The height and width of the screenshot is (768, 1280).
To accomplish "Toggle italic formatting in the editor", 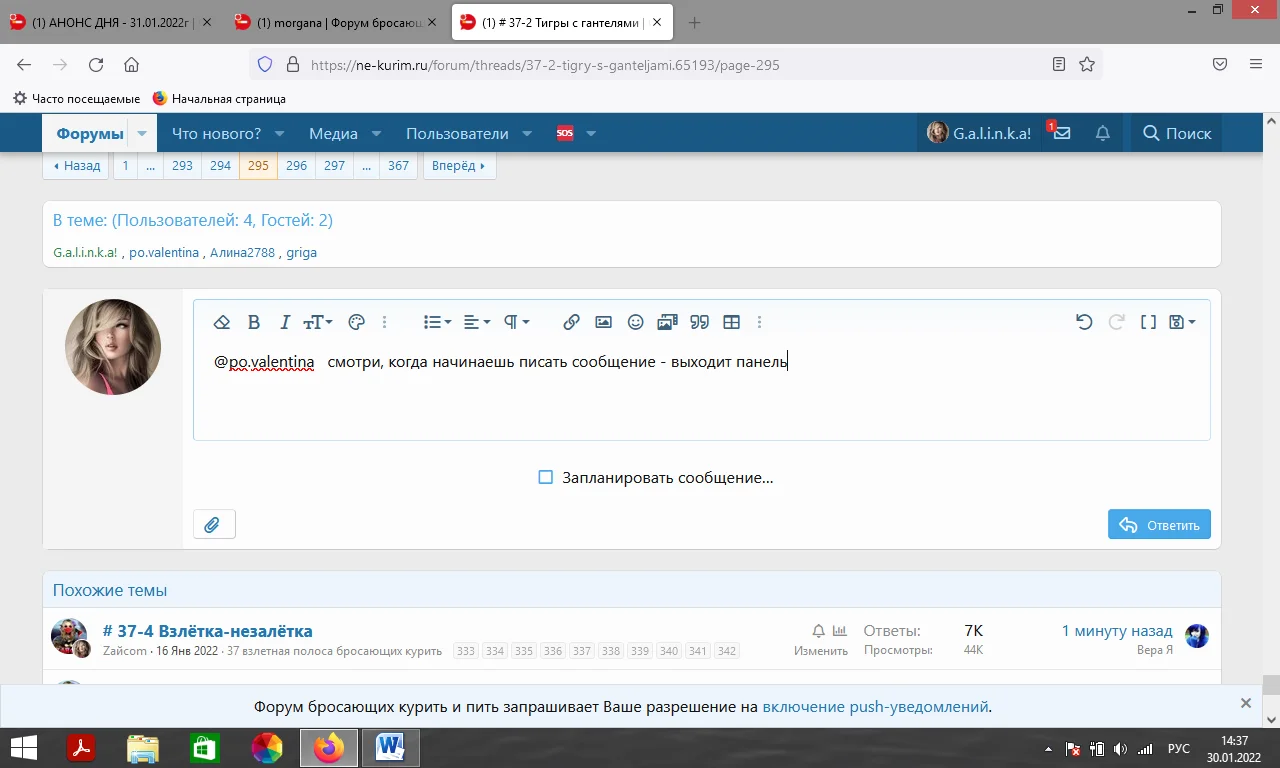I will [x=285, y=322].
